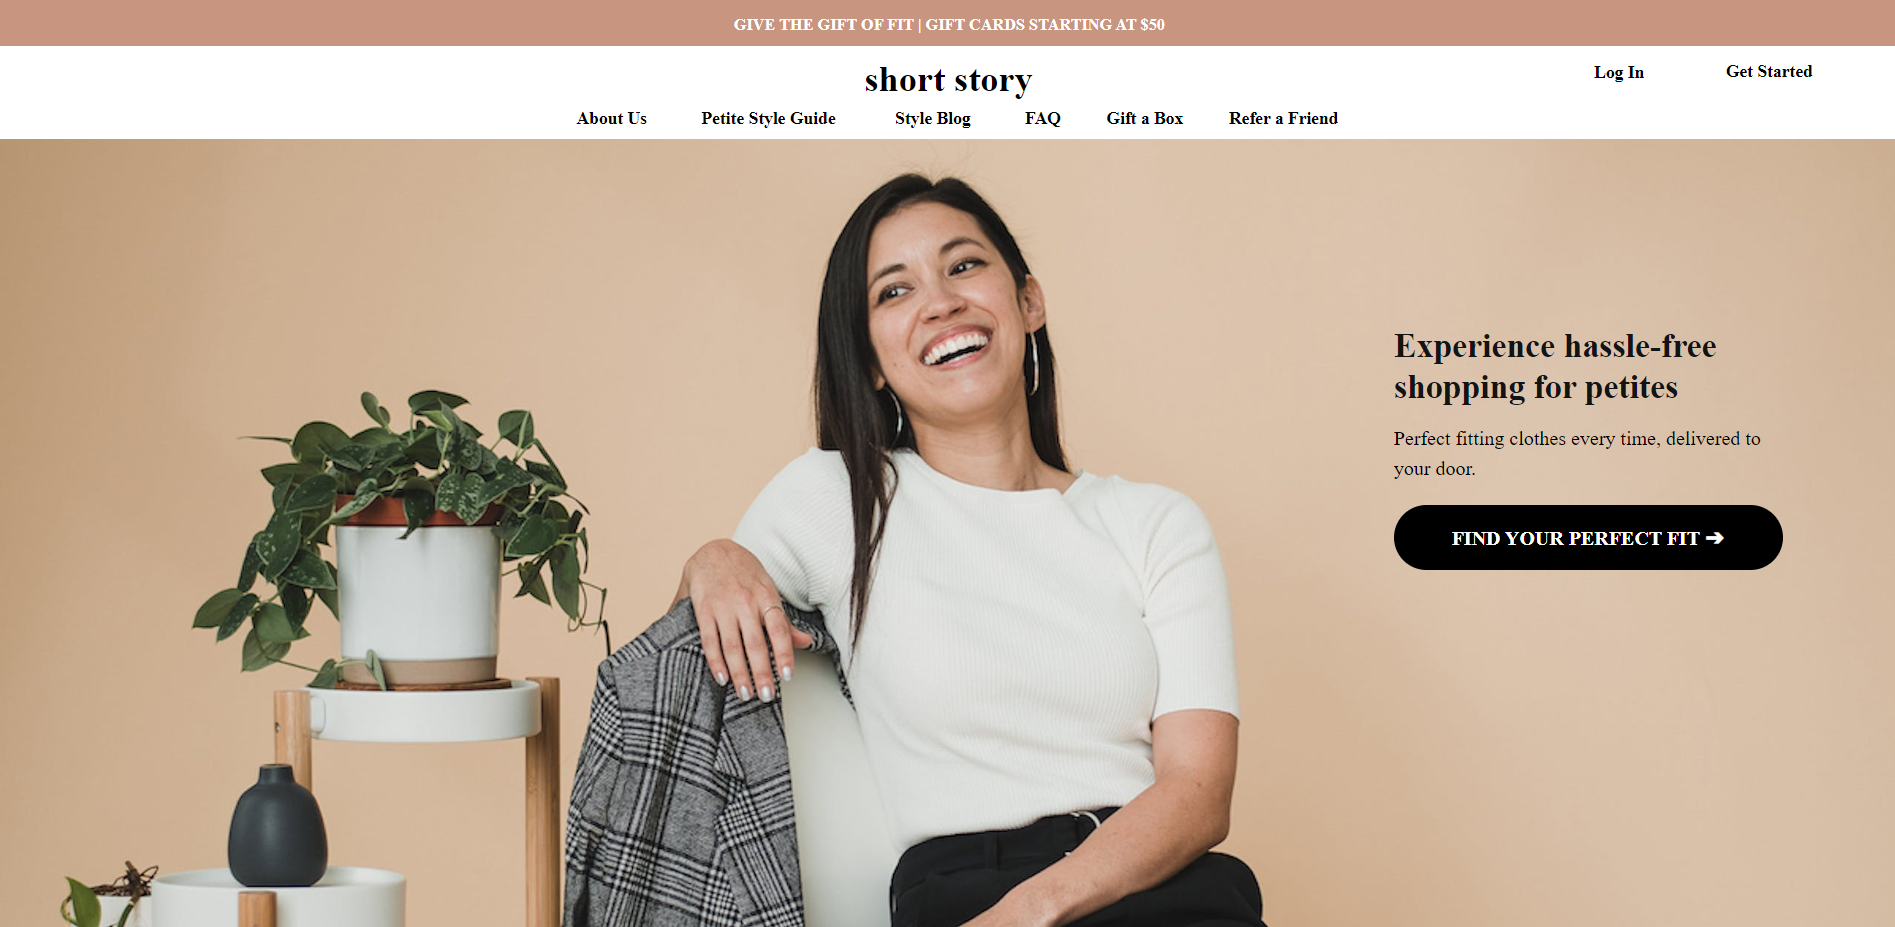Click the short story logo
This screenshot has width=1895, height=927.
point(948,80)
